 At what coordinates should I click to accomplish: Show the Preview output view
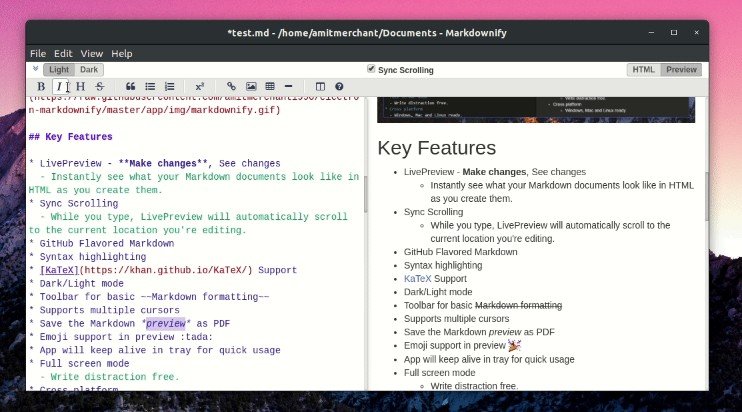click(681, 70)
